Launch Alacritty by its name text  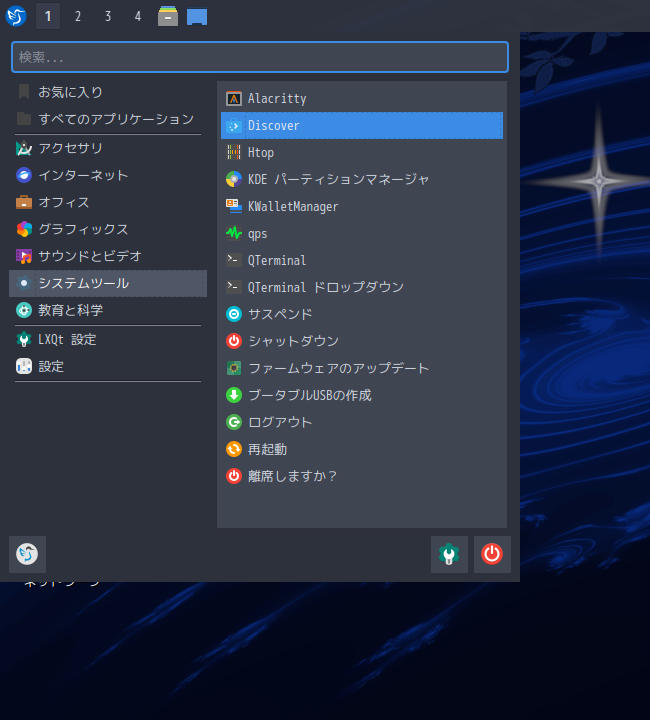point(277,99)
